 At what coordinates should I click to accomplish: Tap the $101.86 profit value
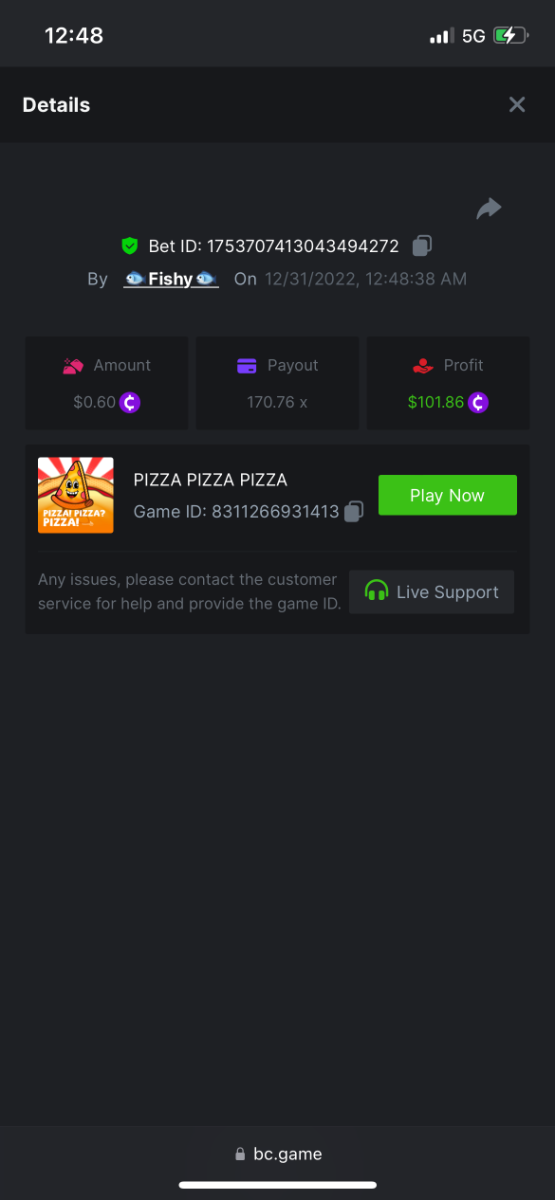tap(436, 403)
